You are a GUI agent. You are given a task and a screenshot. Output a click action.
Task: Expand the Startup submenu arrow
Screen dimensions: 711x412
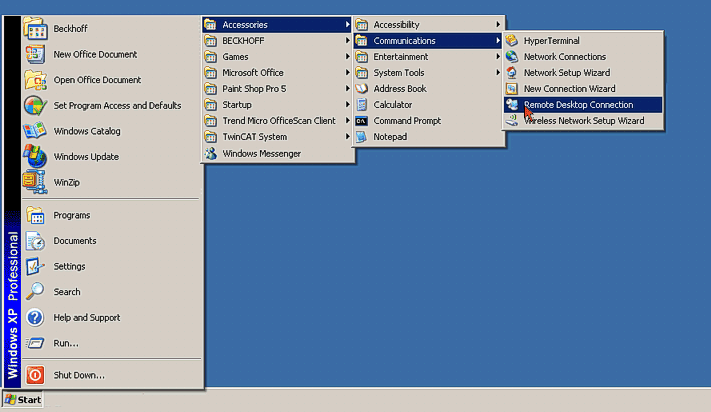coord(347,105)
